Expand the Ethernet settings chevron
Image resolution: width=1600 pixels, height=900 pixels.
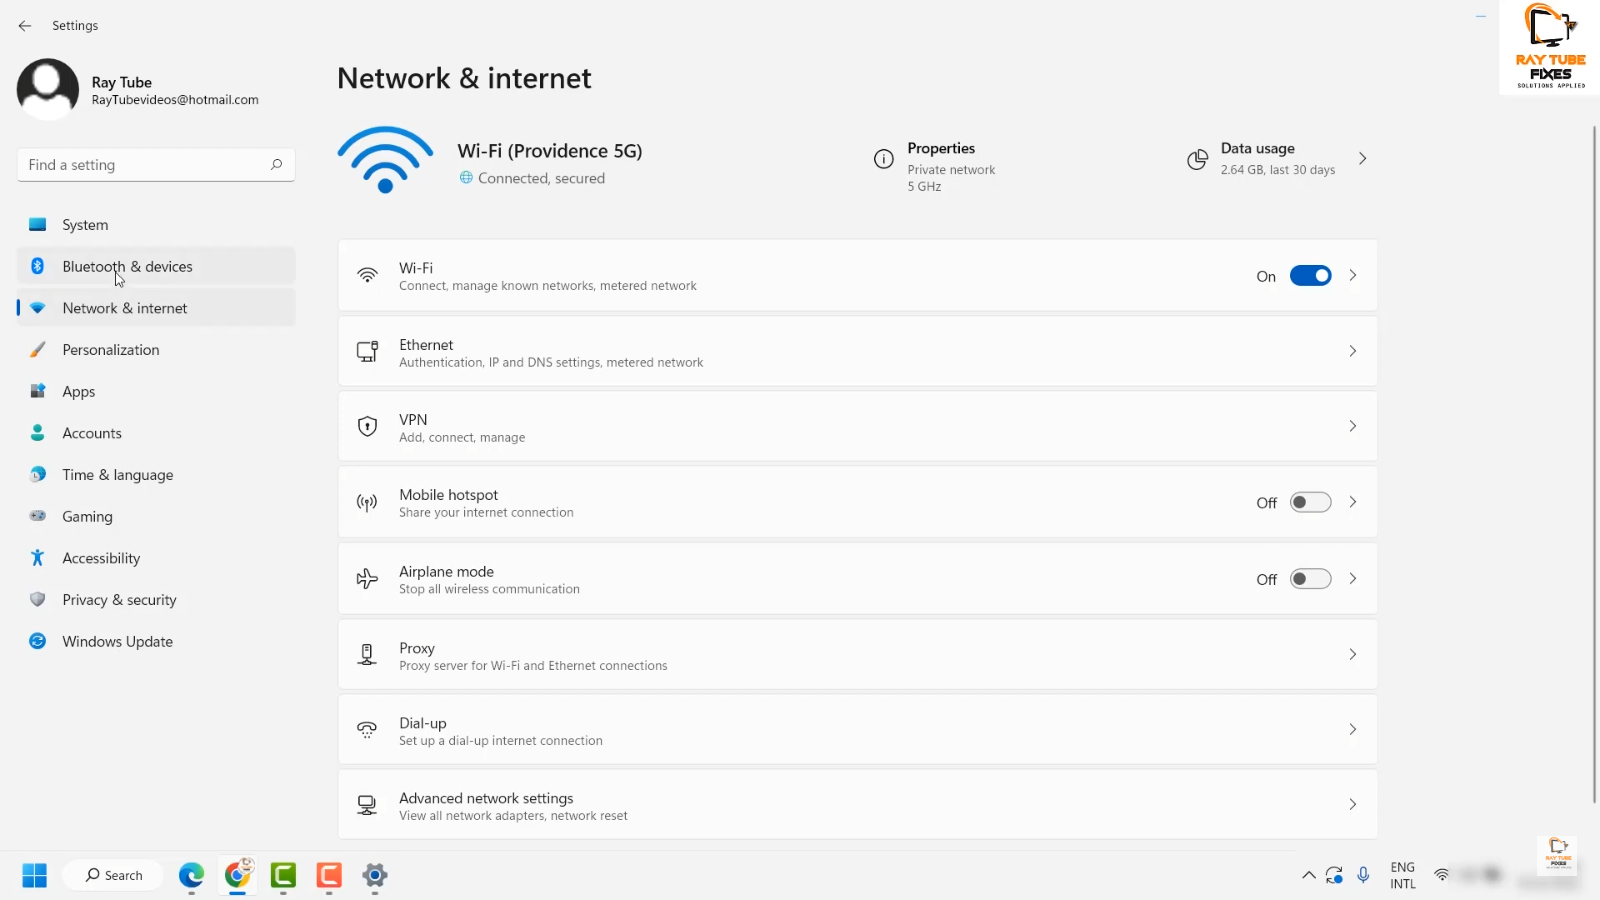coord(1352,351)
